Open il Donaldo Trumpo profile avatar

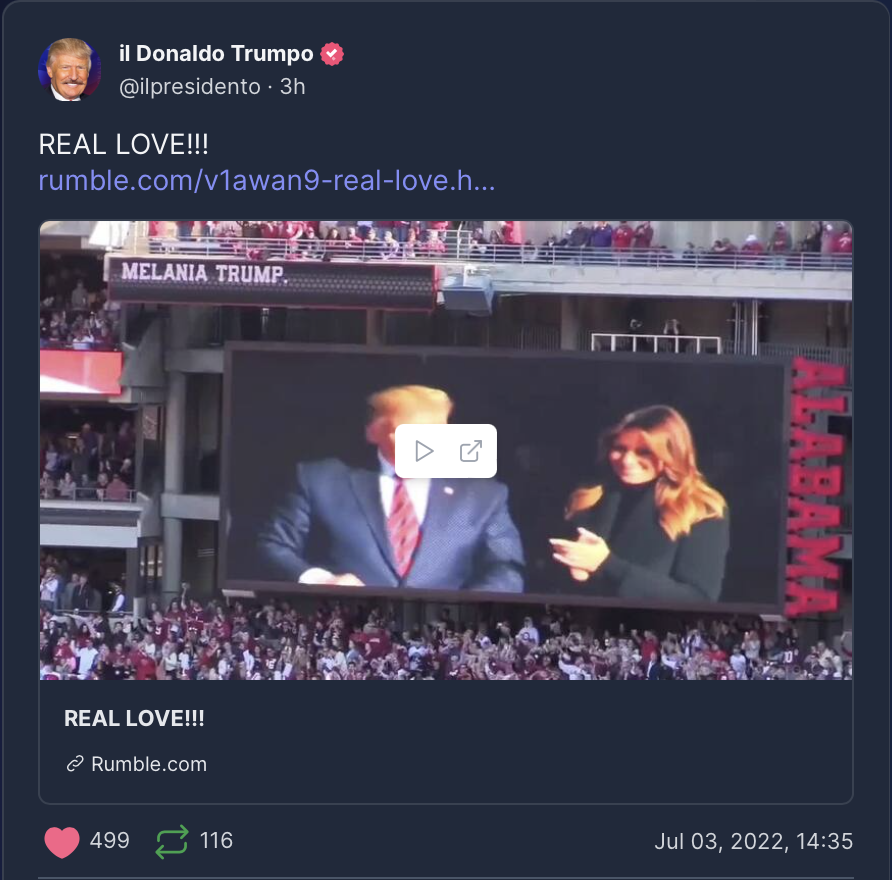click(x=70, y=69)
